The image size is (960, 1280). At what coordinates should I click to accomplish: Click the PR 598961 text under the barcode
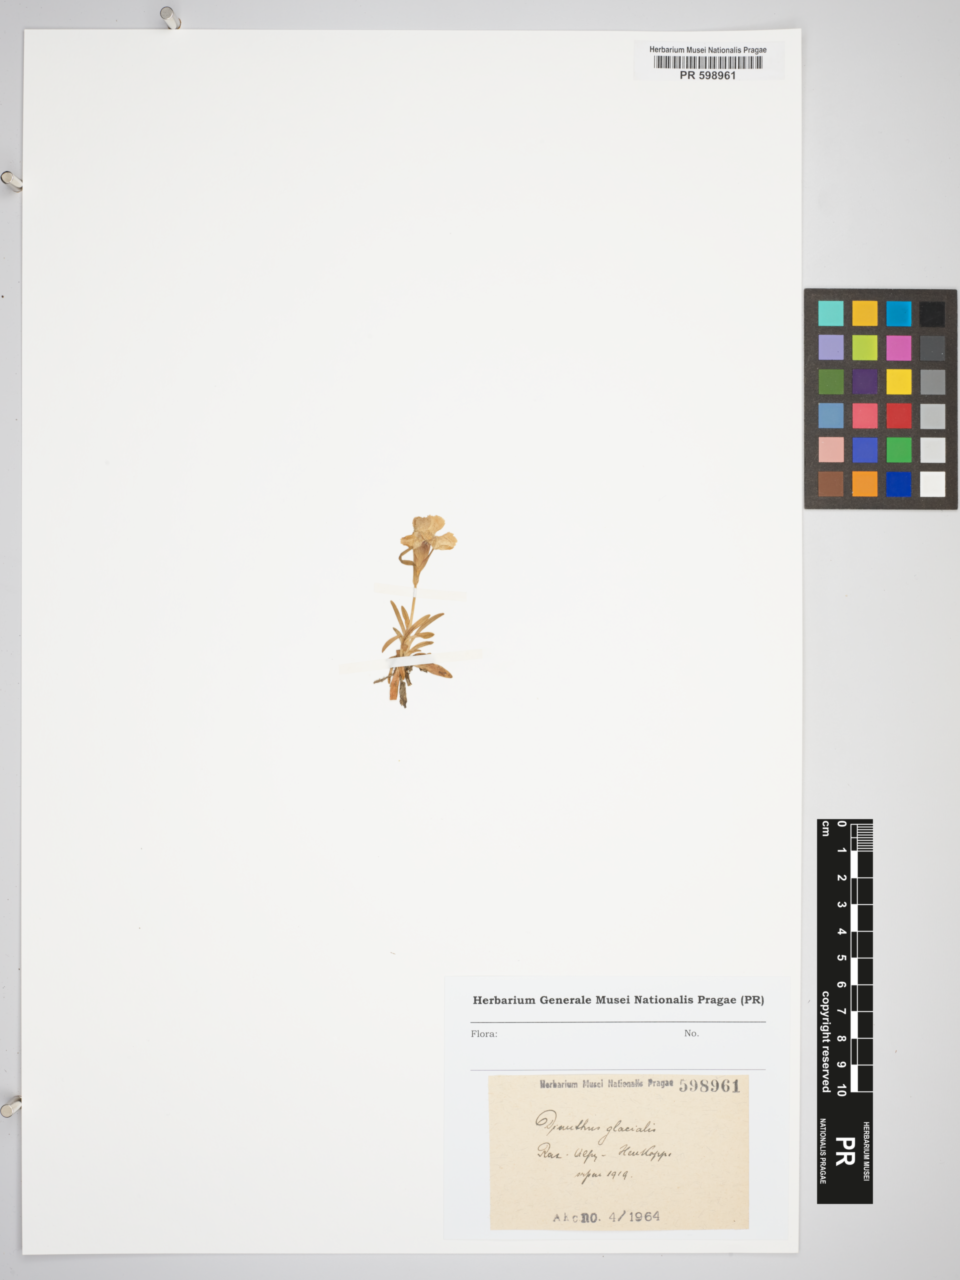click(x=708, y=76)
